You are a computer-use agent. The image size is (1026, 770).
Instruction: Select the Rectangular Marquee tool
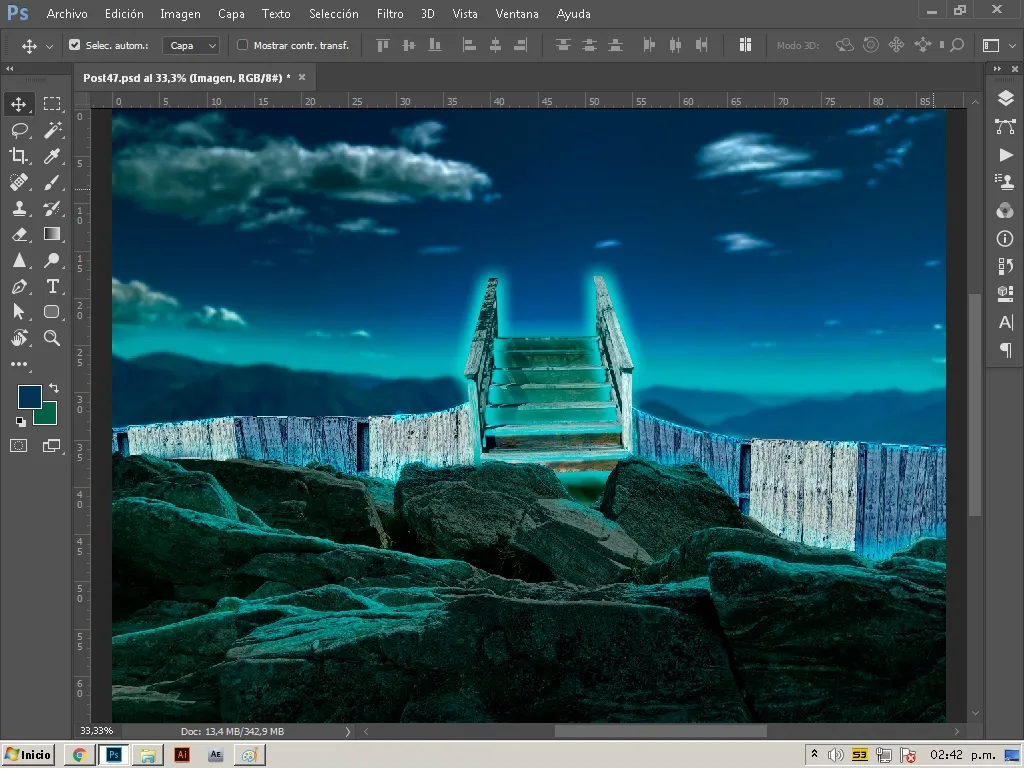point(52,104)
